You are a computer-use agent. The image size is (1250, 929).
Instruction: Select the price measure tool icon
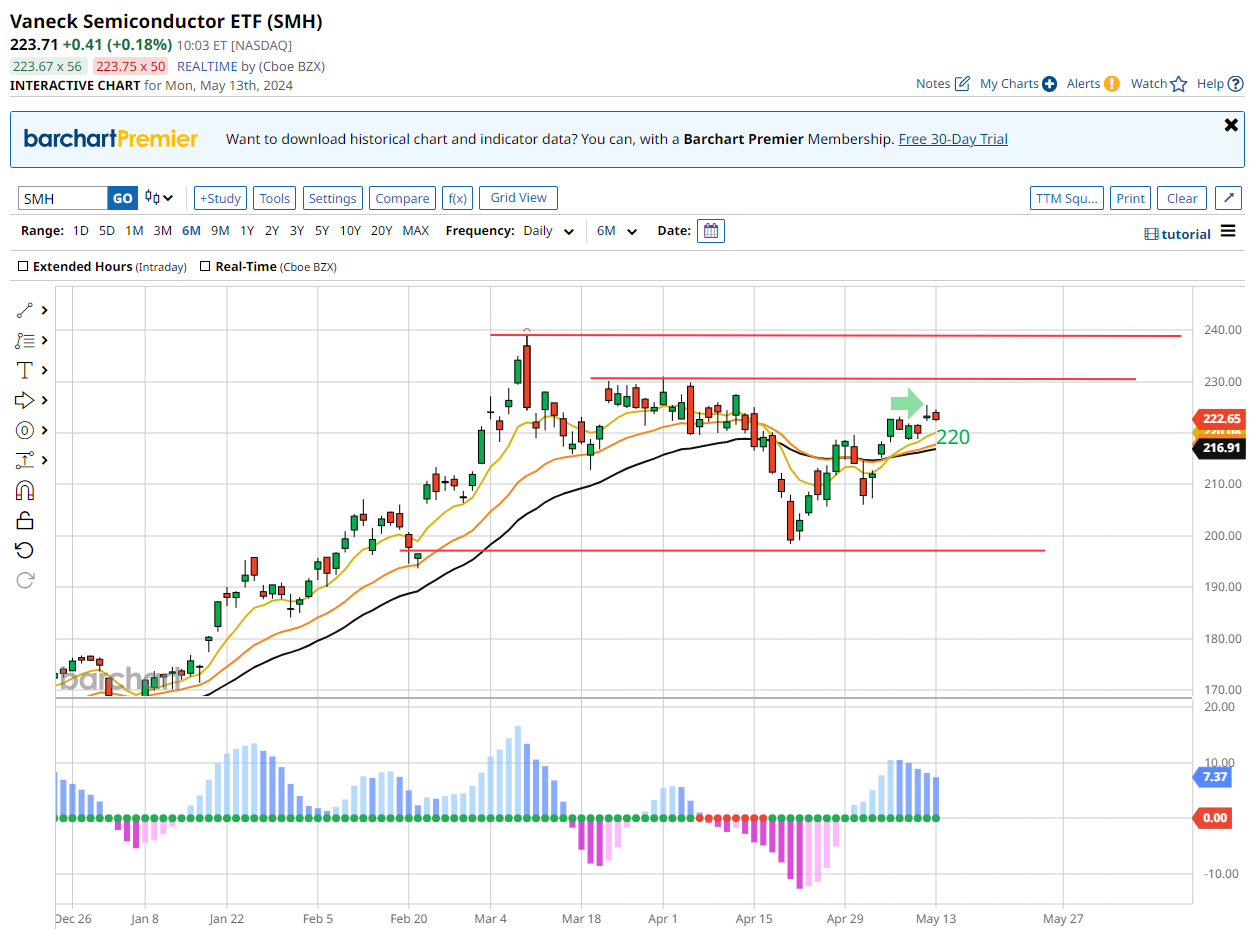click(x=25, y=461)
